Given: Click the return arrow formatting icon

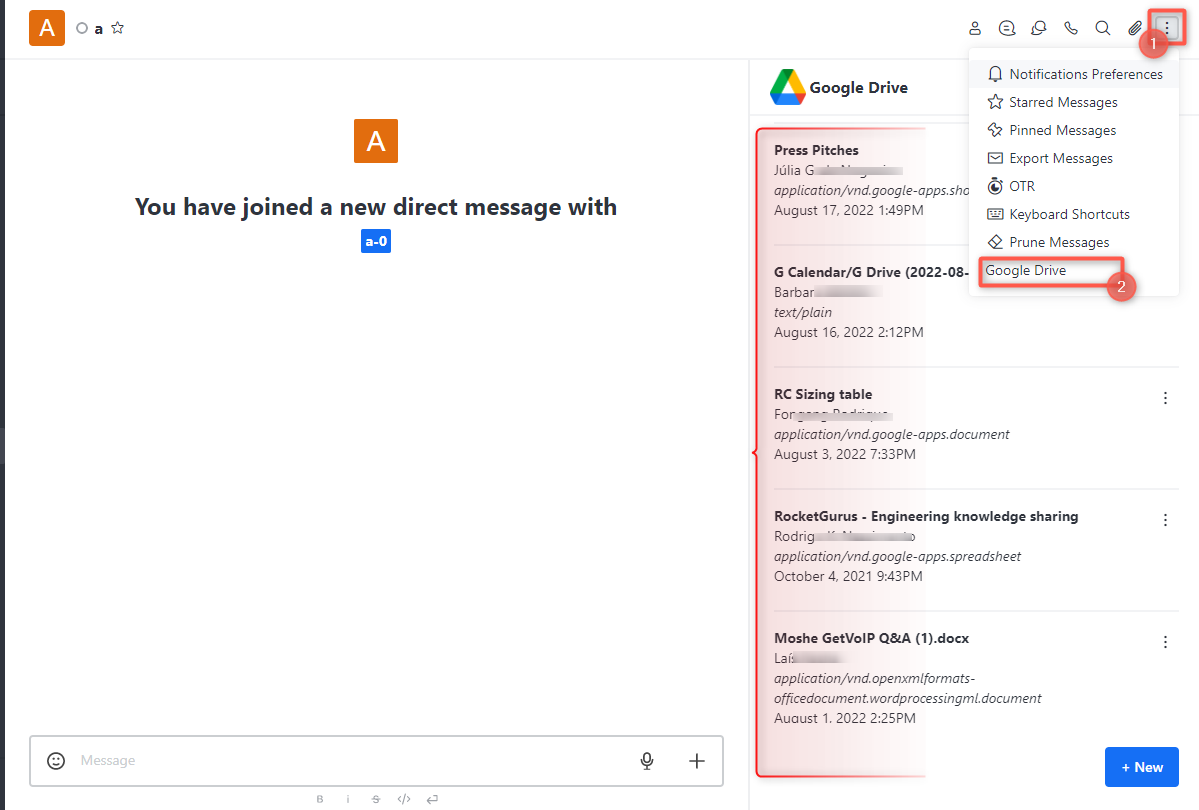Looking at the screenshot, I should [x=432, y=799].
